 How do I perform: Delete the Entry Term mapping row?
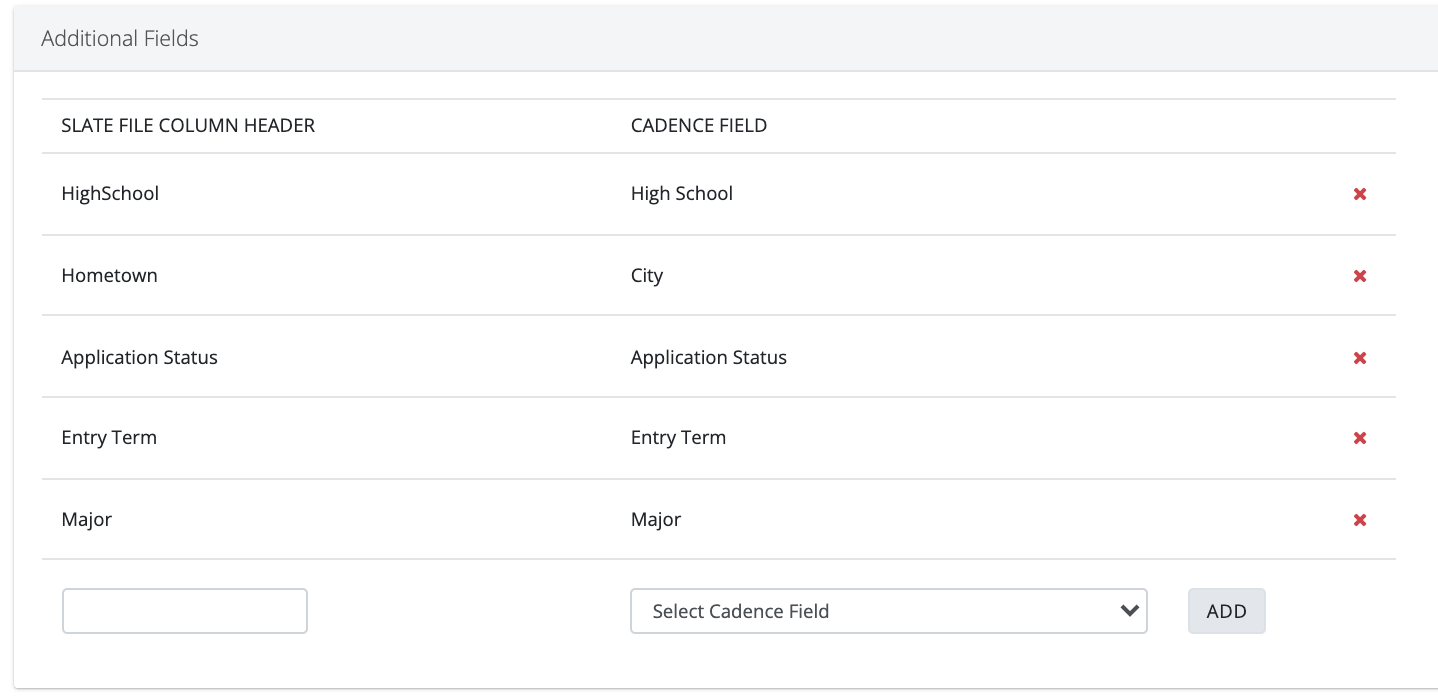tap(1359, 438)
